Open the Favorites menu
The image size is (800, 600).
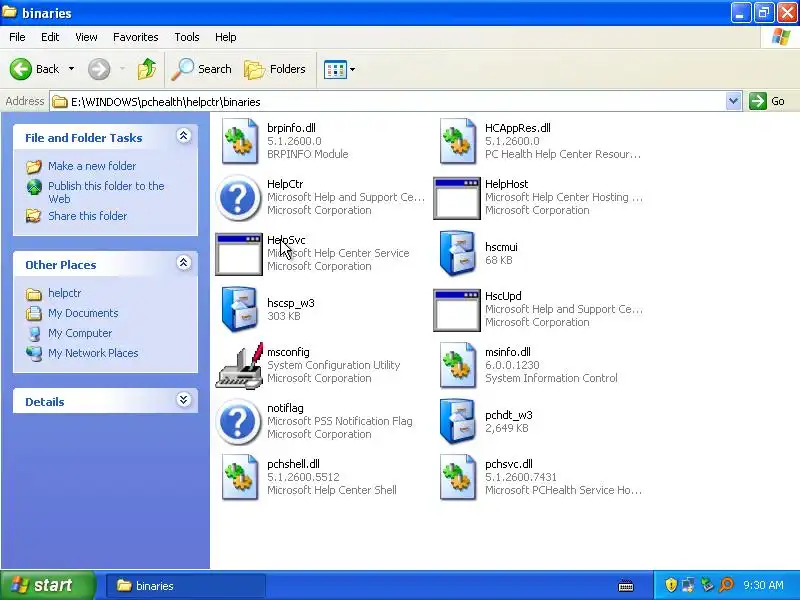pos(136,37)
